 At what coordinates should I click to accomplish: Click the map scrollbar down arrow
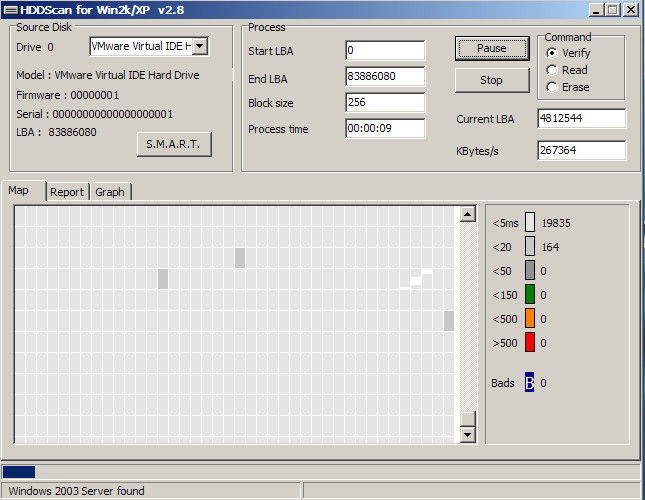[x=468, y=434]
